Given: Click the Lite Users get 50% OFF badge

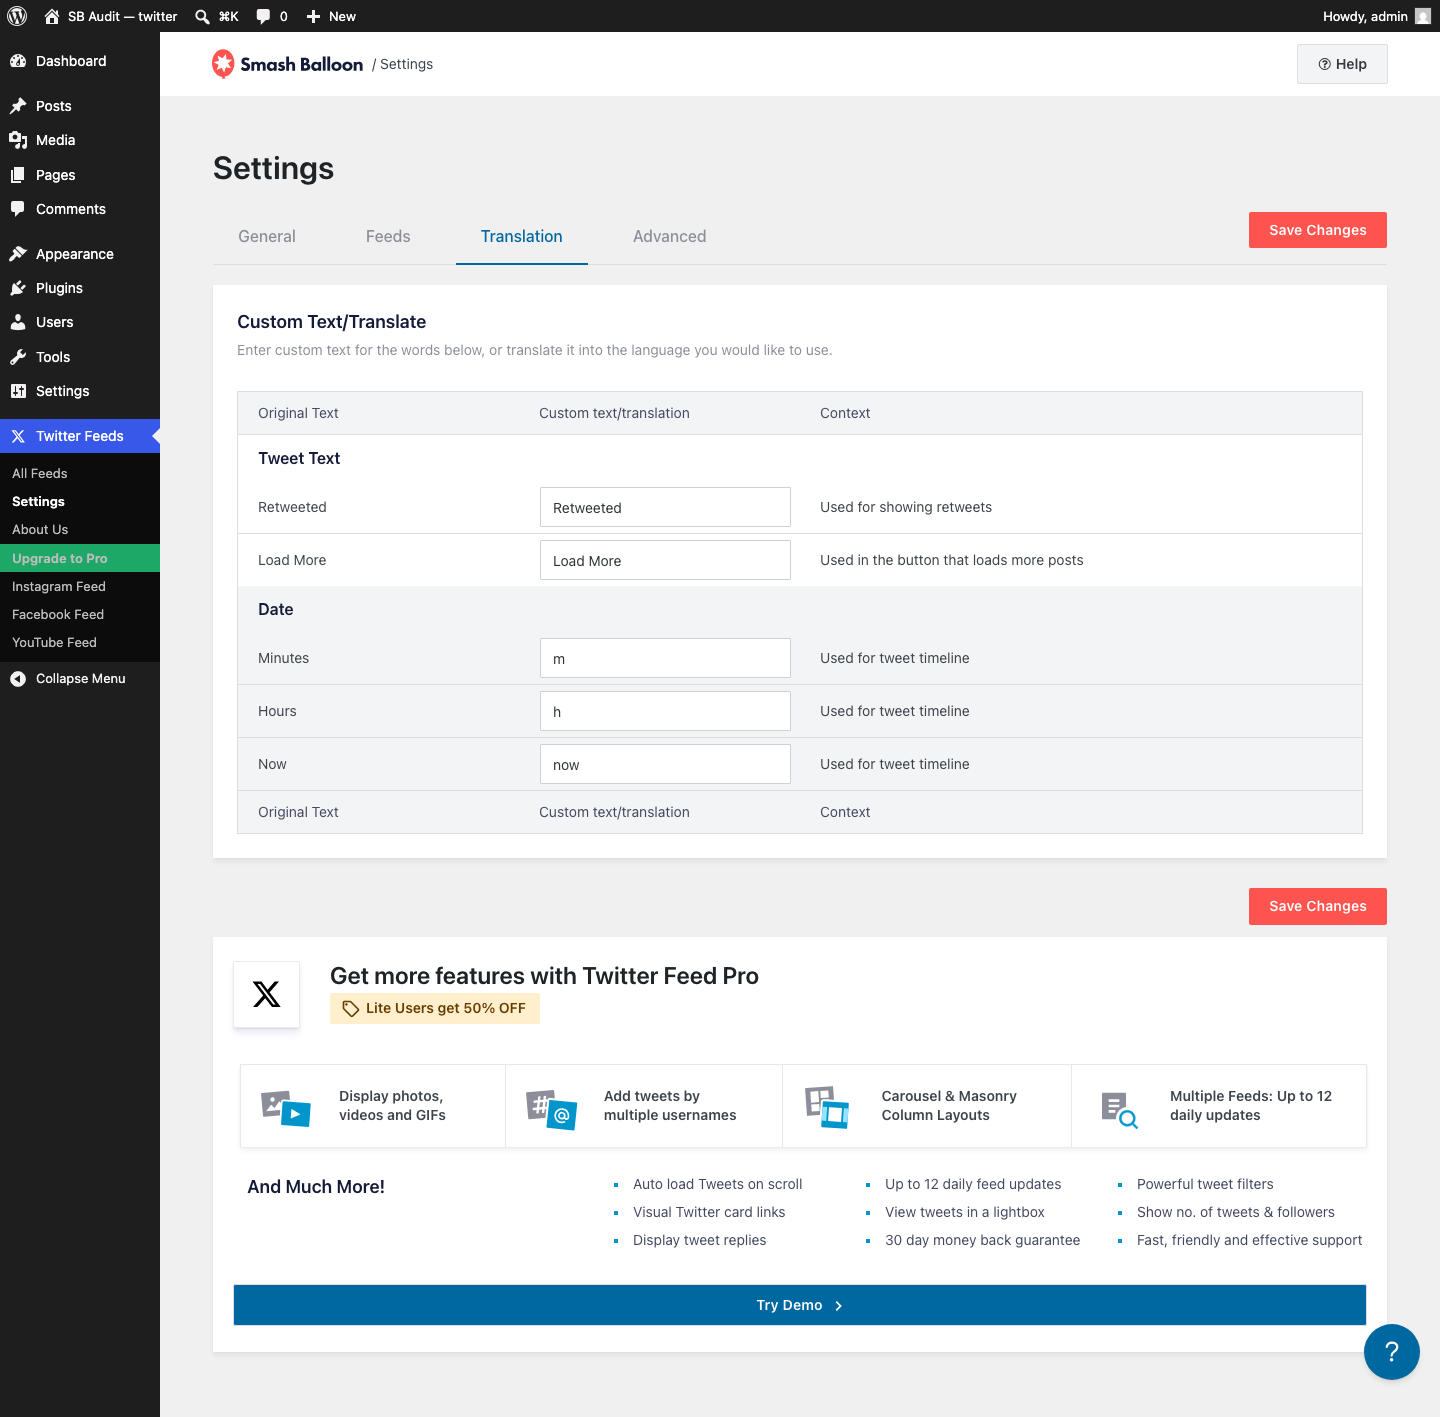Looking at the screenshot, I should coord(435,1008).
